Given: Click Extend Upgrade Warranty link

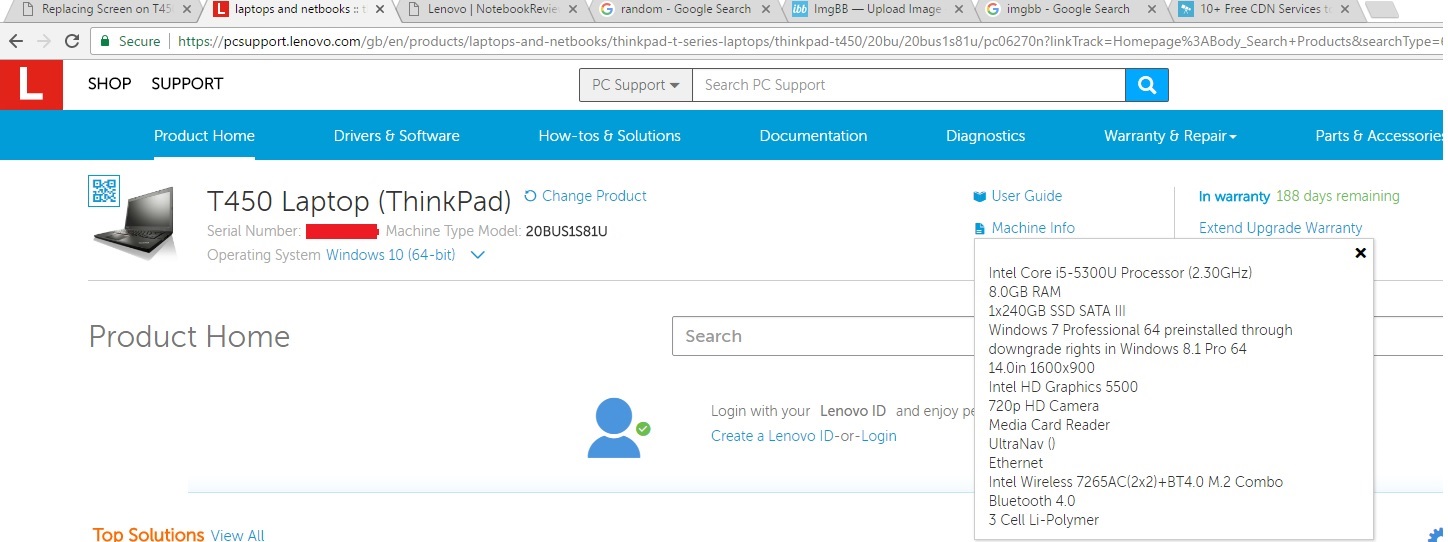Looking at the screenshot, I should 1280,228.
